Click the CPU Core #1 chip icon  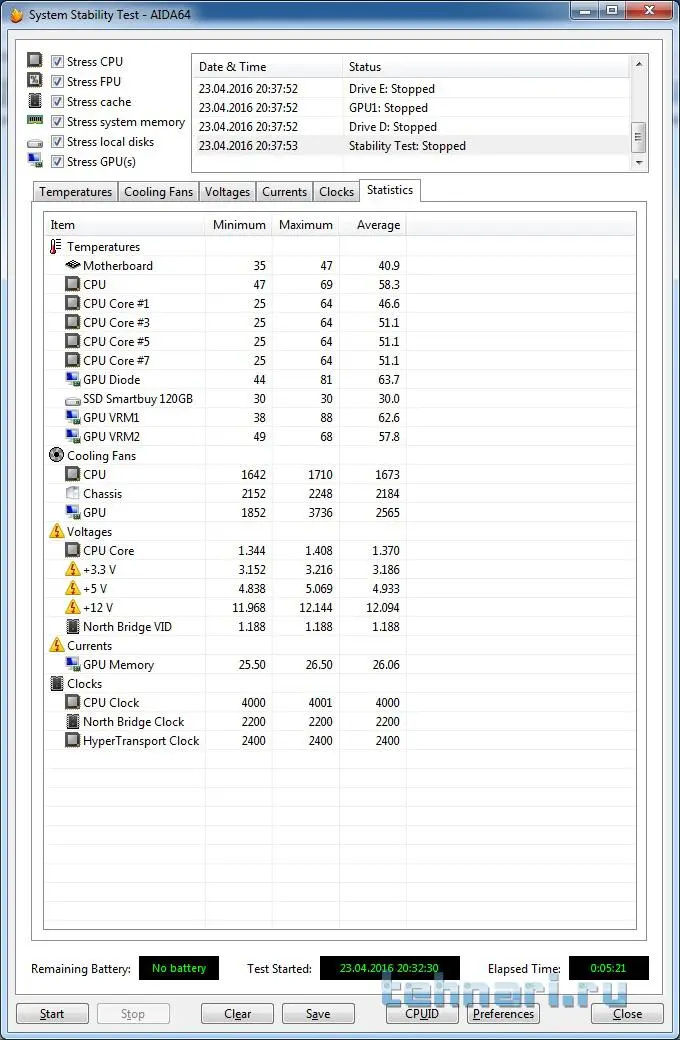72,303
